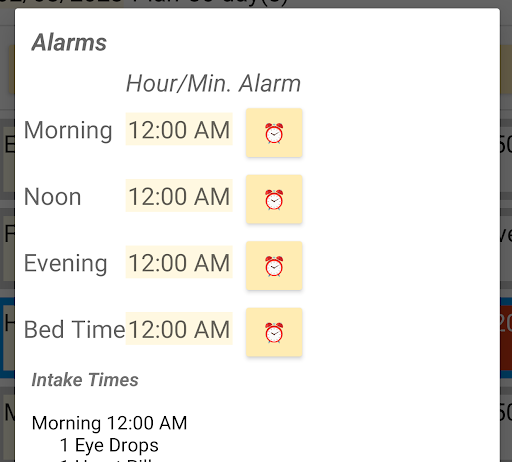Click the Morning row label
Viewport: 512px width, 462px height.
click(68, 130)
